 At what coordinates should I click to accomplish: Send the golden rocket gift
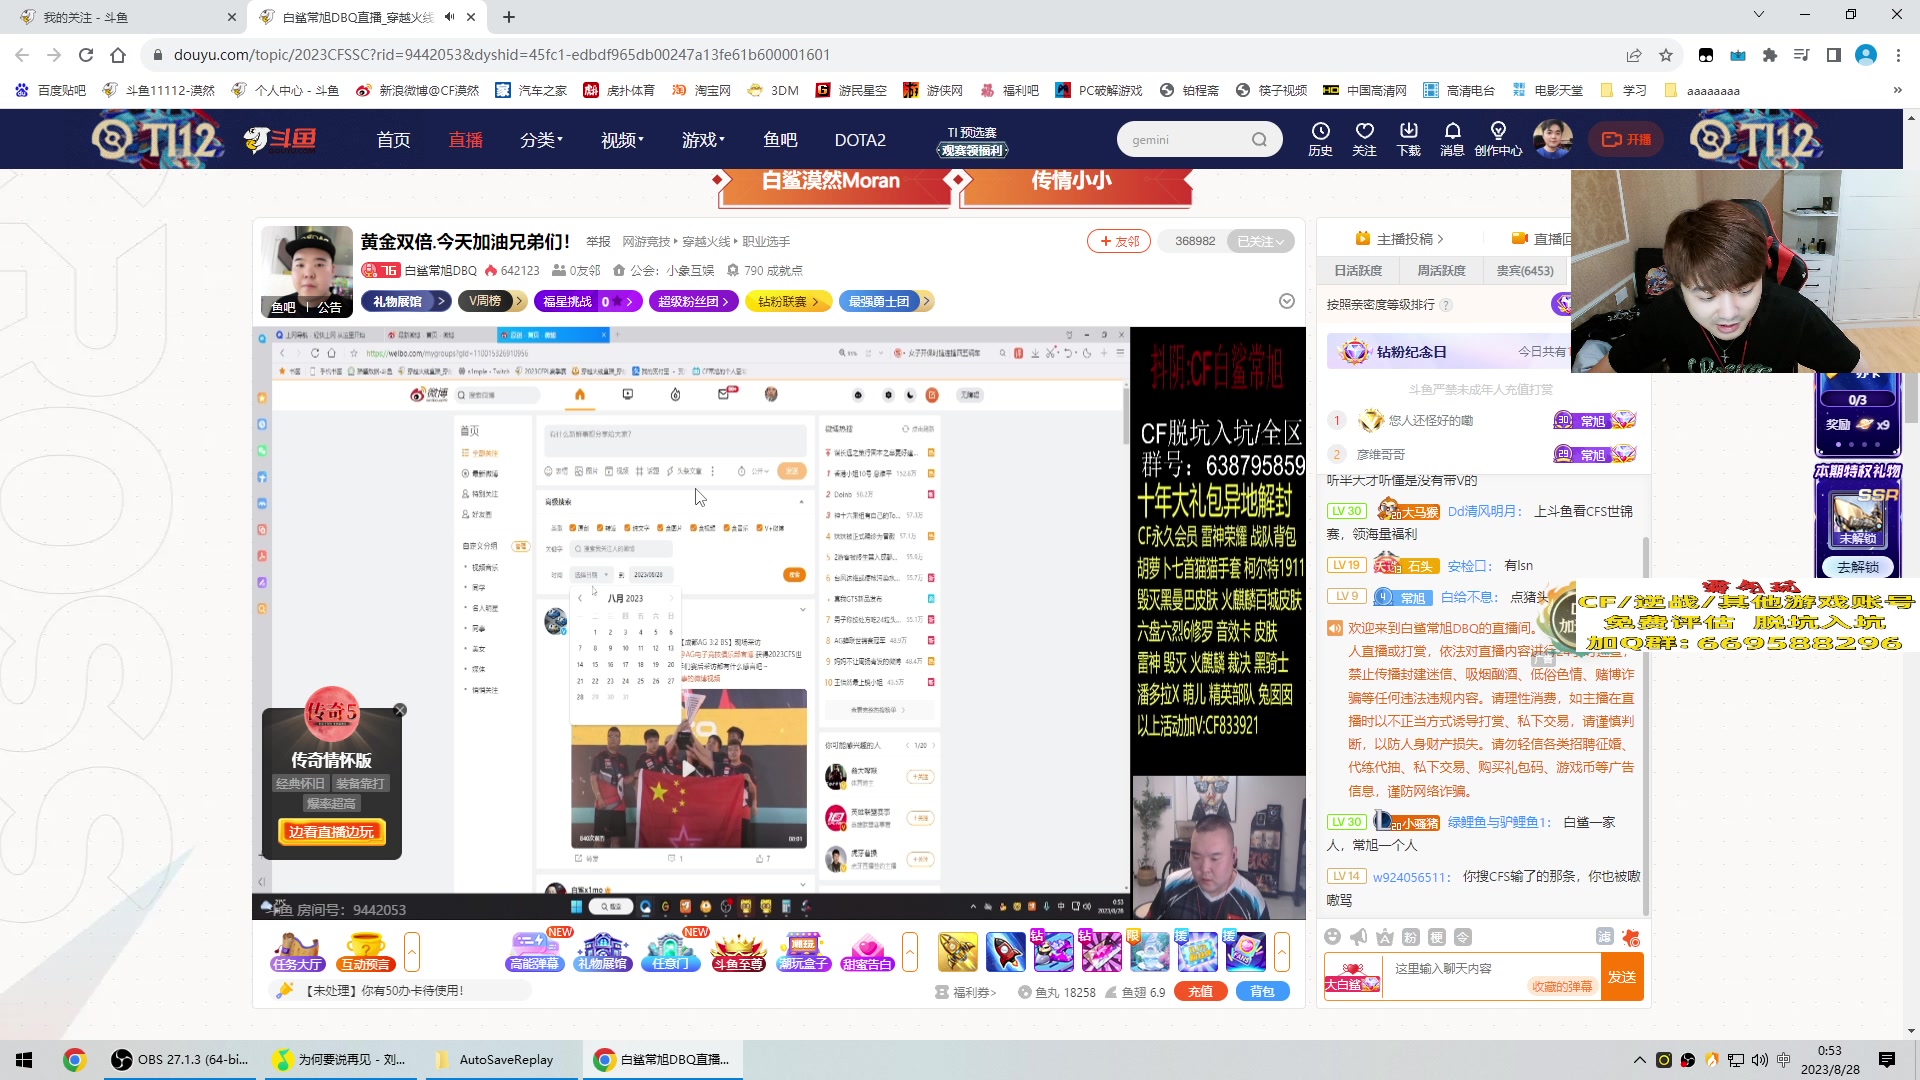coord(957,952)
